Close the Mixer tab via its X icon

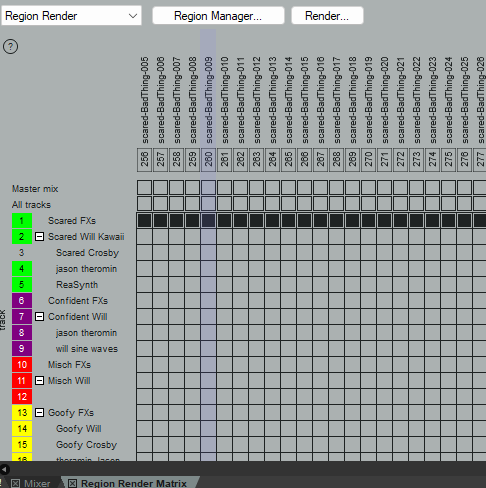pyautogui.click(x=15, y=483)
